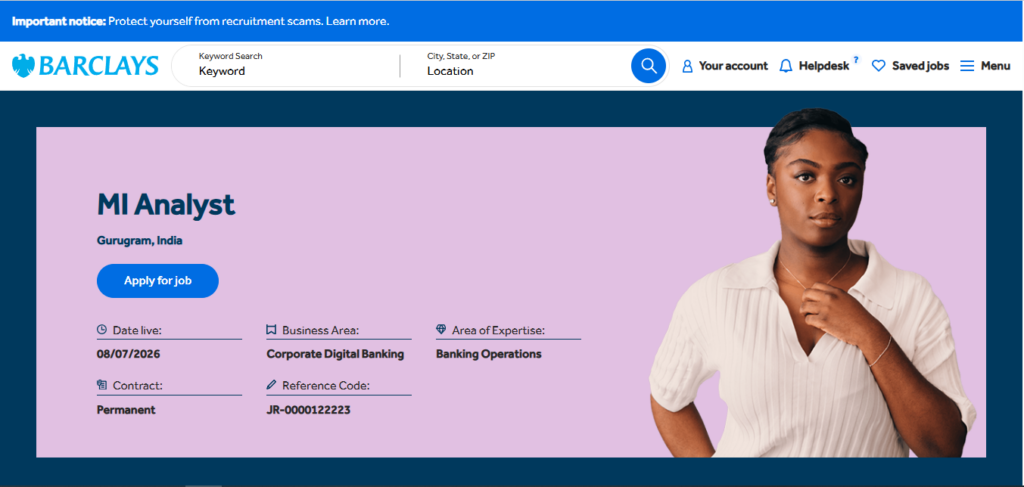This screenshot has width=1024, height=487.
Task: Click the Gurugram, India location text
Action: [x=140, y=240]
